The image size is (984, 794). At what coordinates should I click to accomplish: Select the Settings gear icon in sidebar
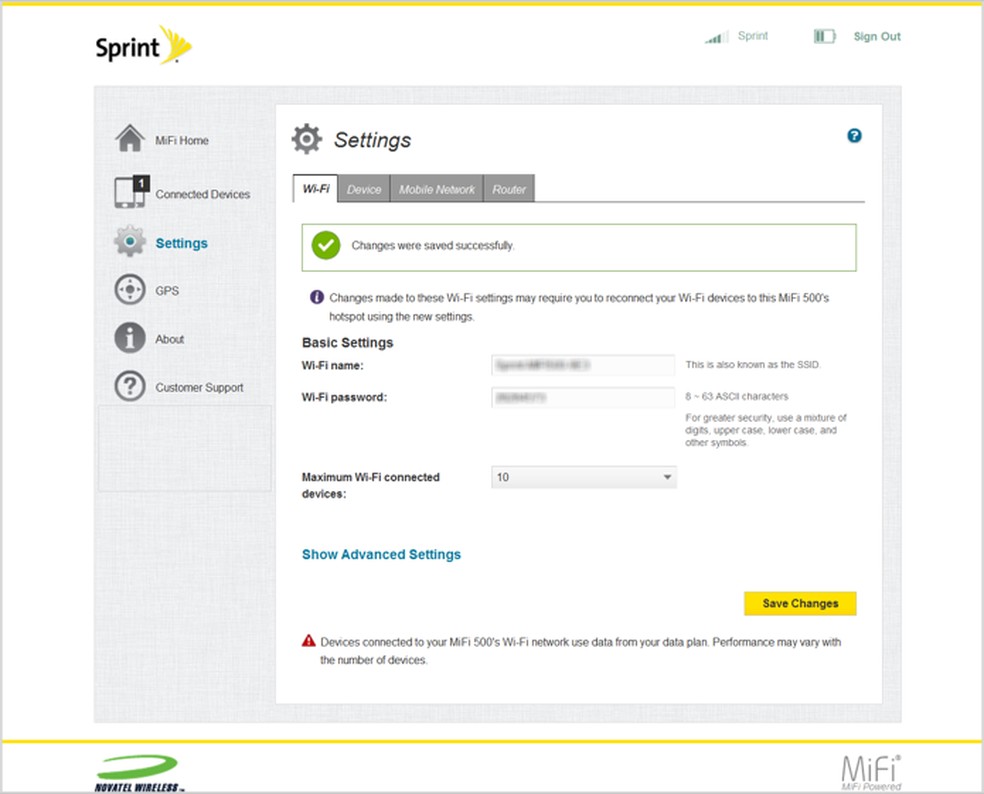(130, 241)
